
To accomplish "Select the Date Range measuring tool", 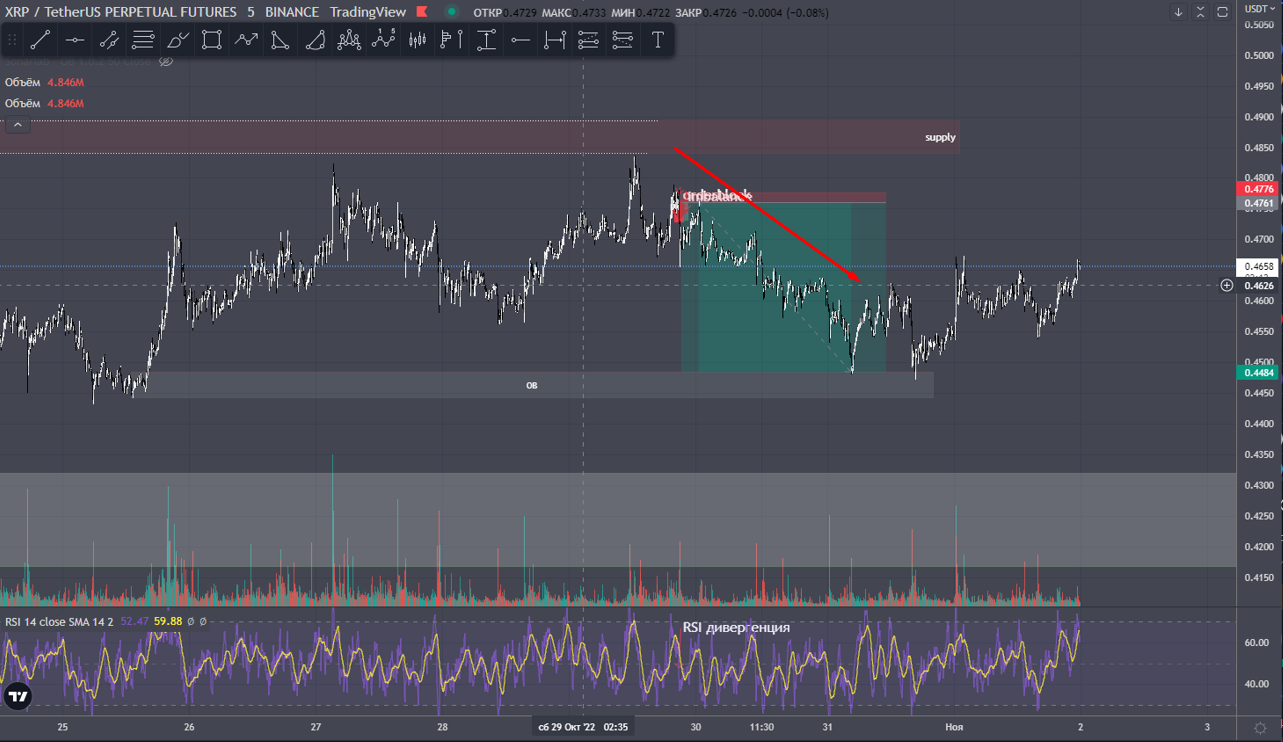I will tap(555, 40).
